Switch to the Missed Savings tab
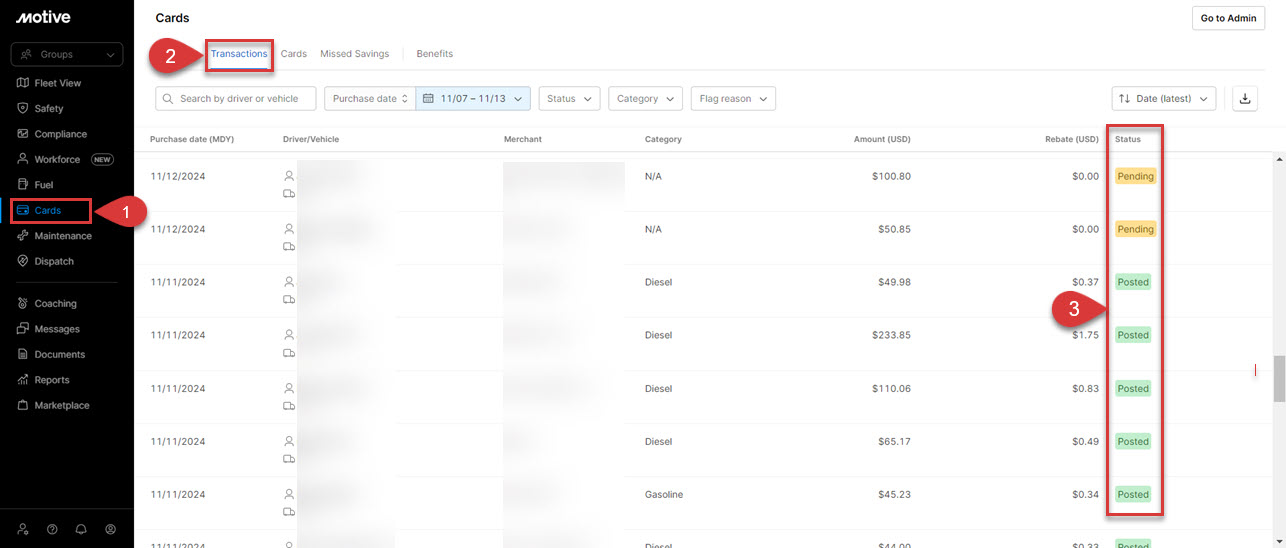The height and width of the screenshot is (548, 1286). (x=354, y=54)
